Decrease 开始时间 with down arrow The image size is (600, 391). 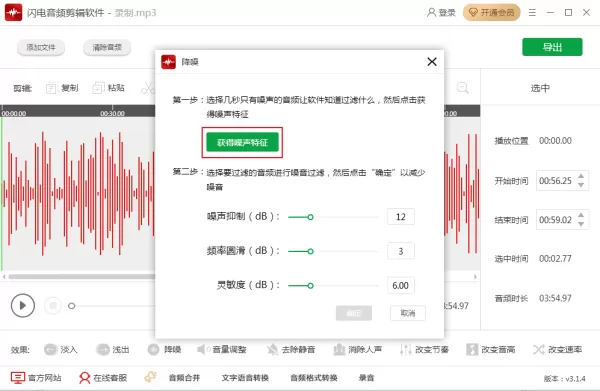pyautogui.click(x=581, y=185)
